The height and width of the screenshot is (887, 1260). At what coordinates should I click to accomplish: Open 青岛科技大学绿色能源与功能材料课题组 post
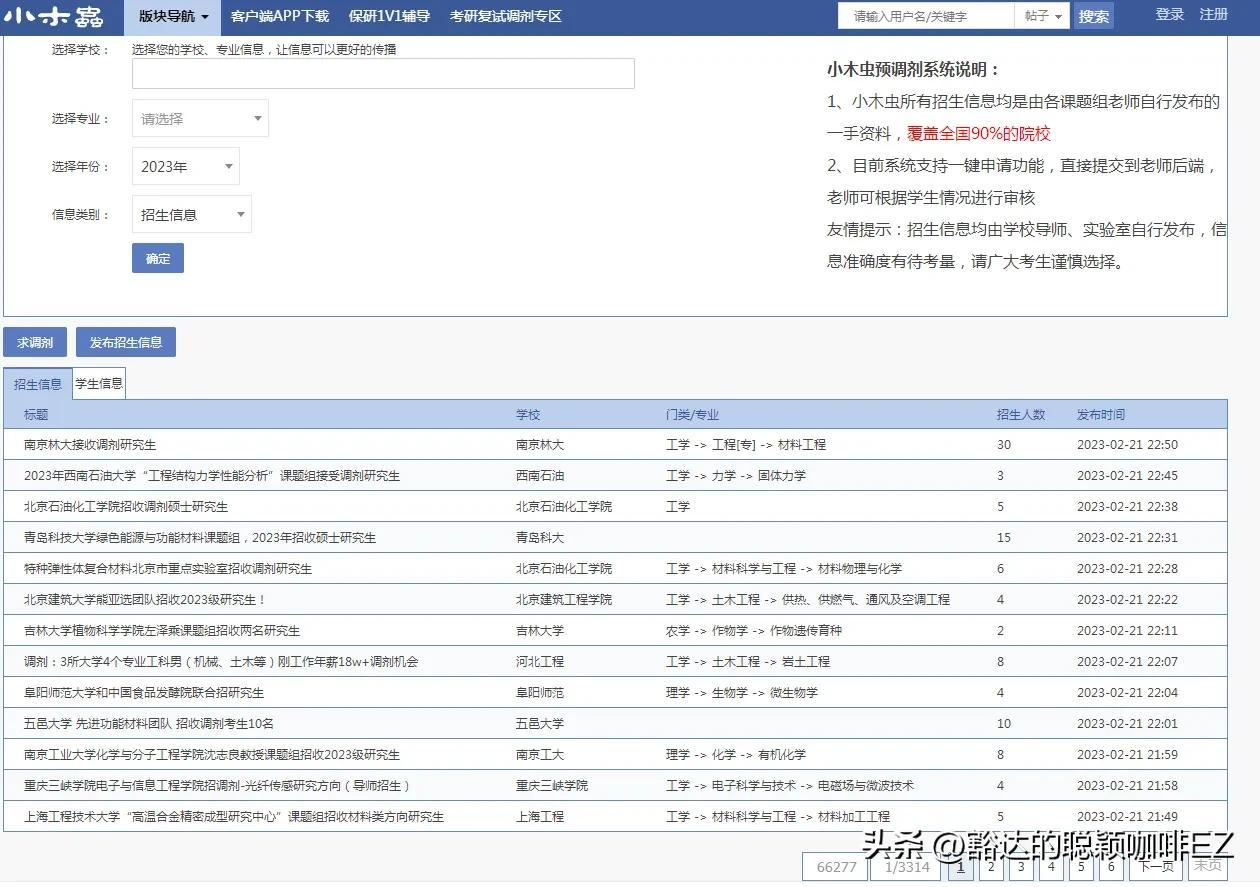coord(200,537)
